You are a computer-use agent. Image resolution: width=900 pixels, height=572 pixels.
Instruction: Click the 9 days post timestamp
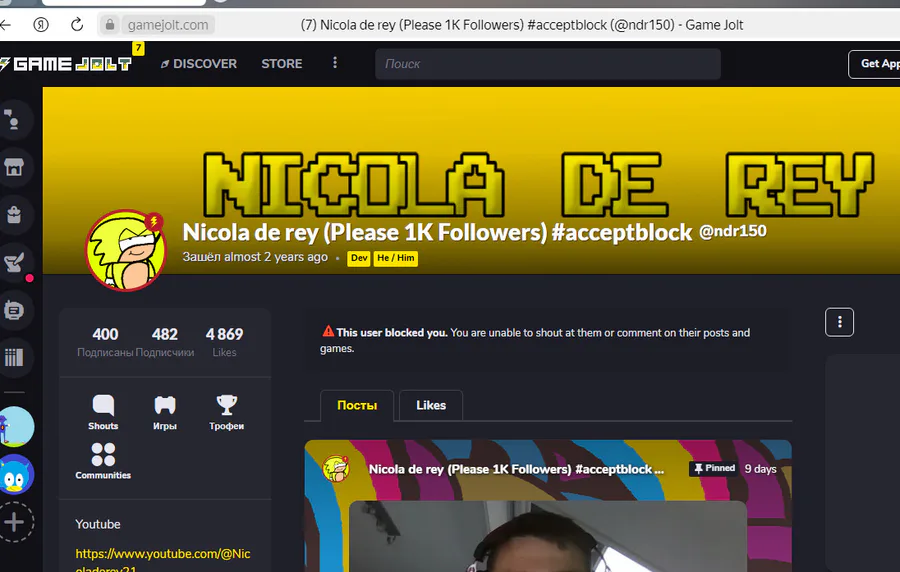(x=761, y=469)
